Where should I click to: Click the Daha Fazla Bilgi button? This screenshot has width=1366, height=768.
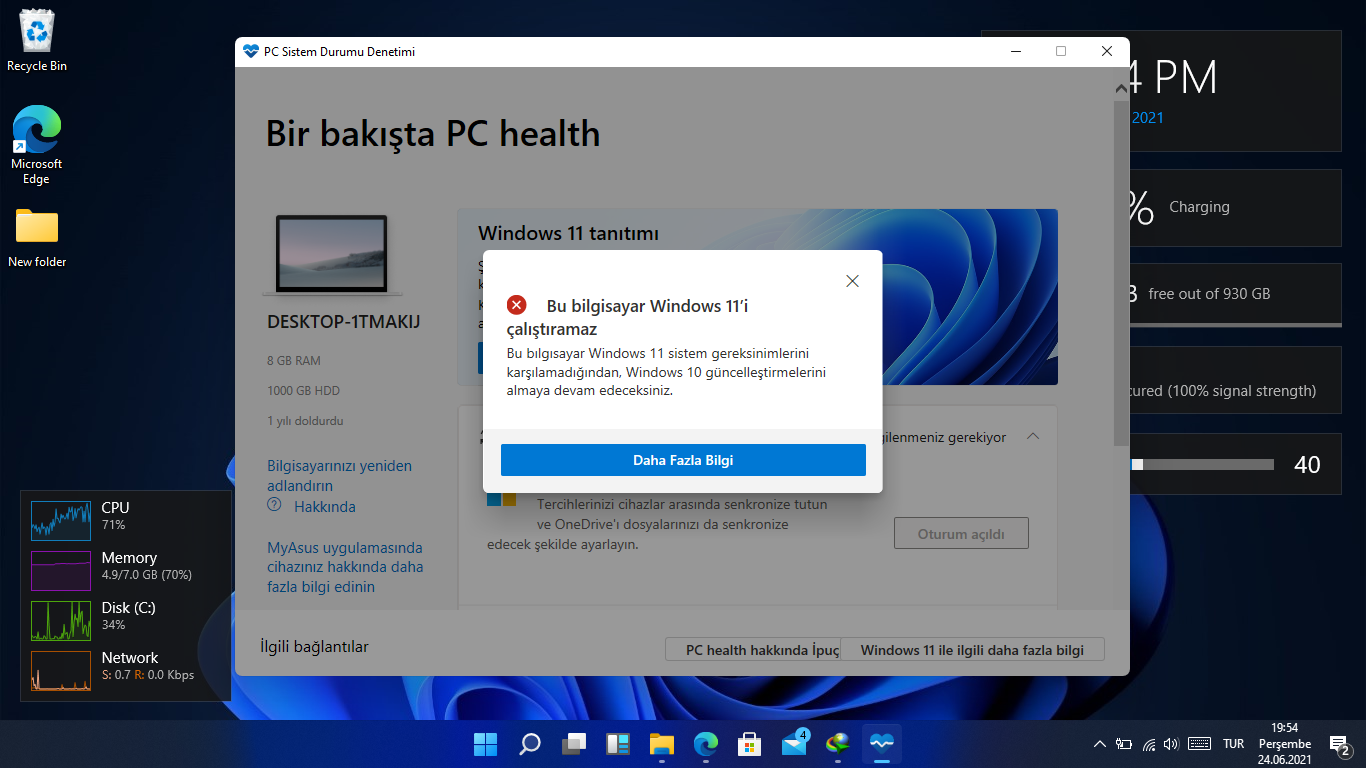[x=683, y=460]
